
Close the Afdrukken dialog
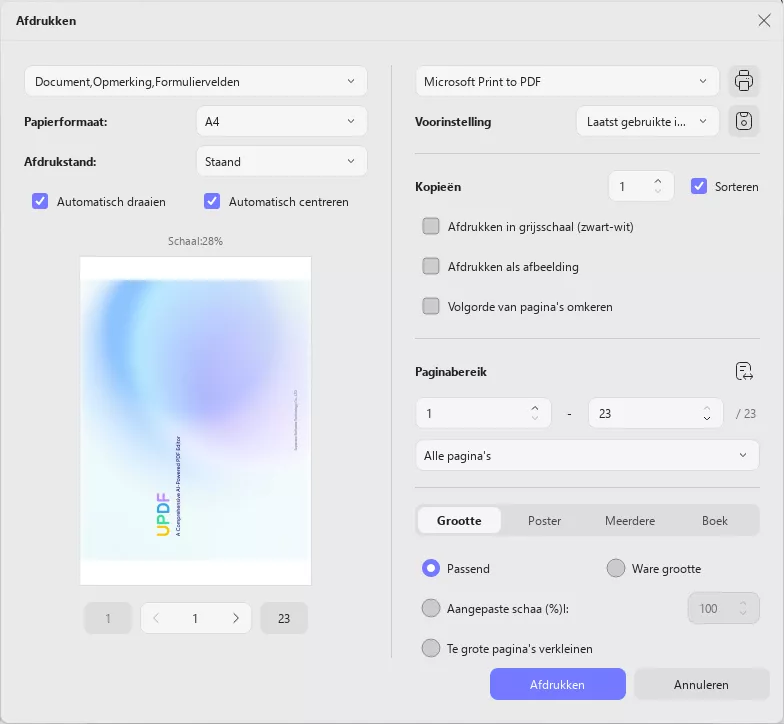764,20
